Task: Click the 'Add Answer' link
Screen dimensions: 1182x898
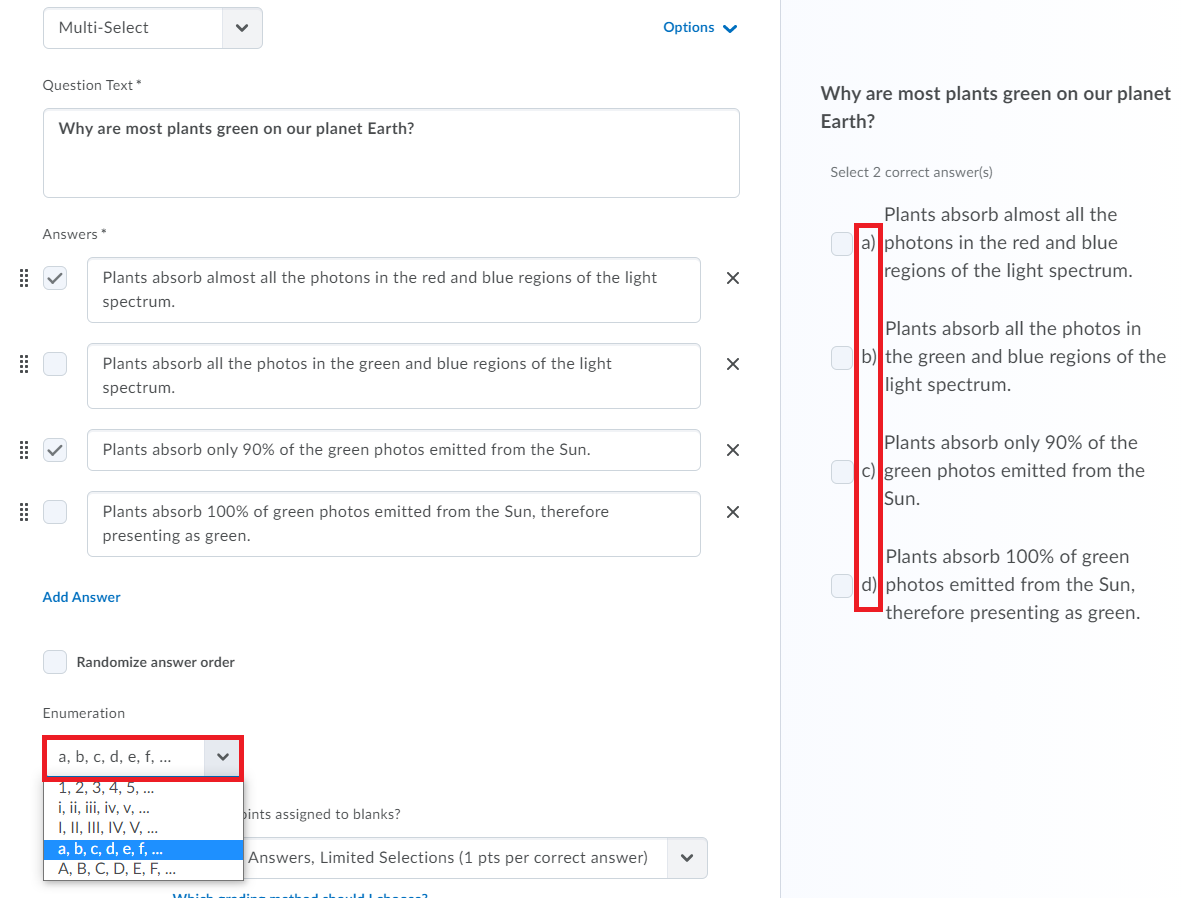Action: (x=81, y=596)
